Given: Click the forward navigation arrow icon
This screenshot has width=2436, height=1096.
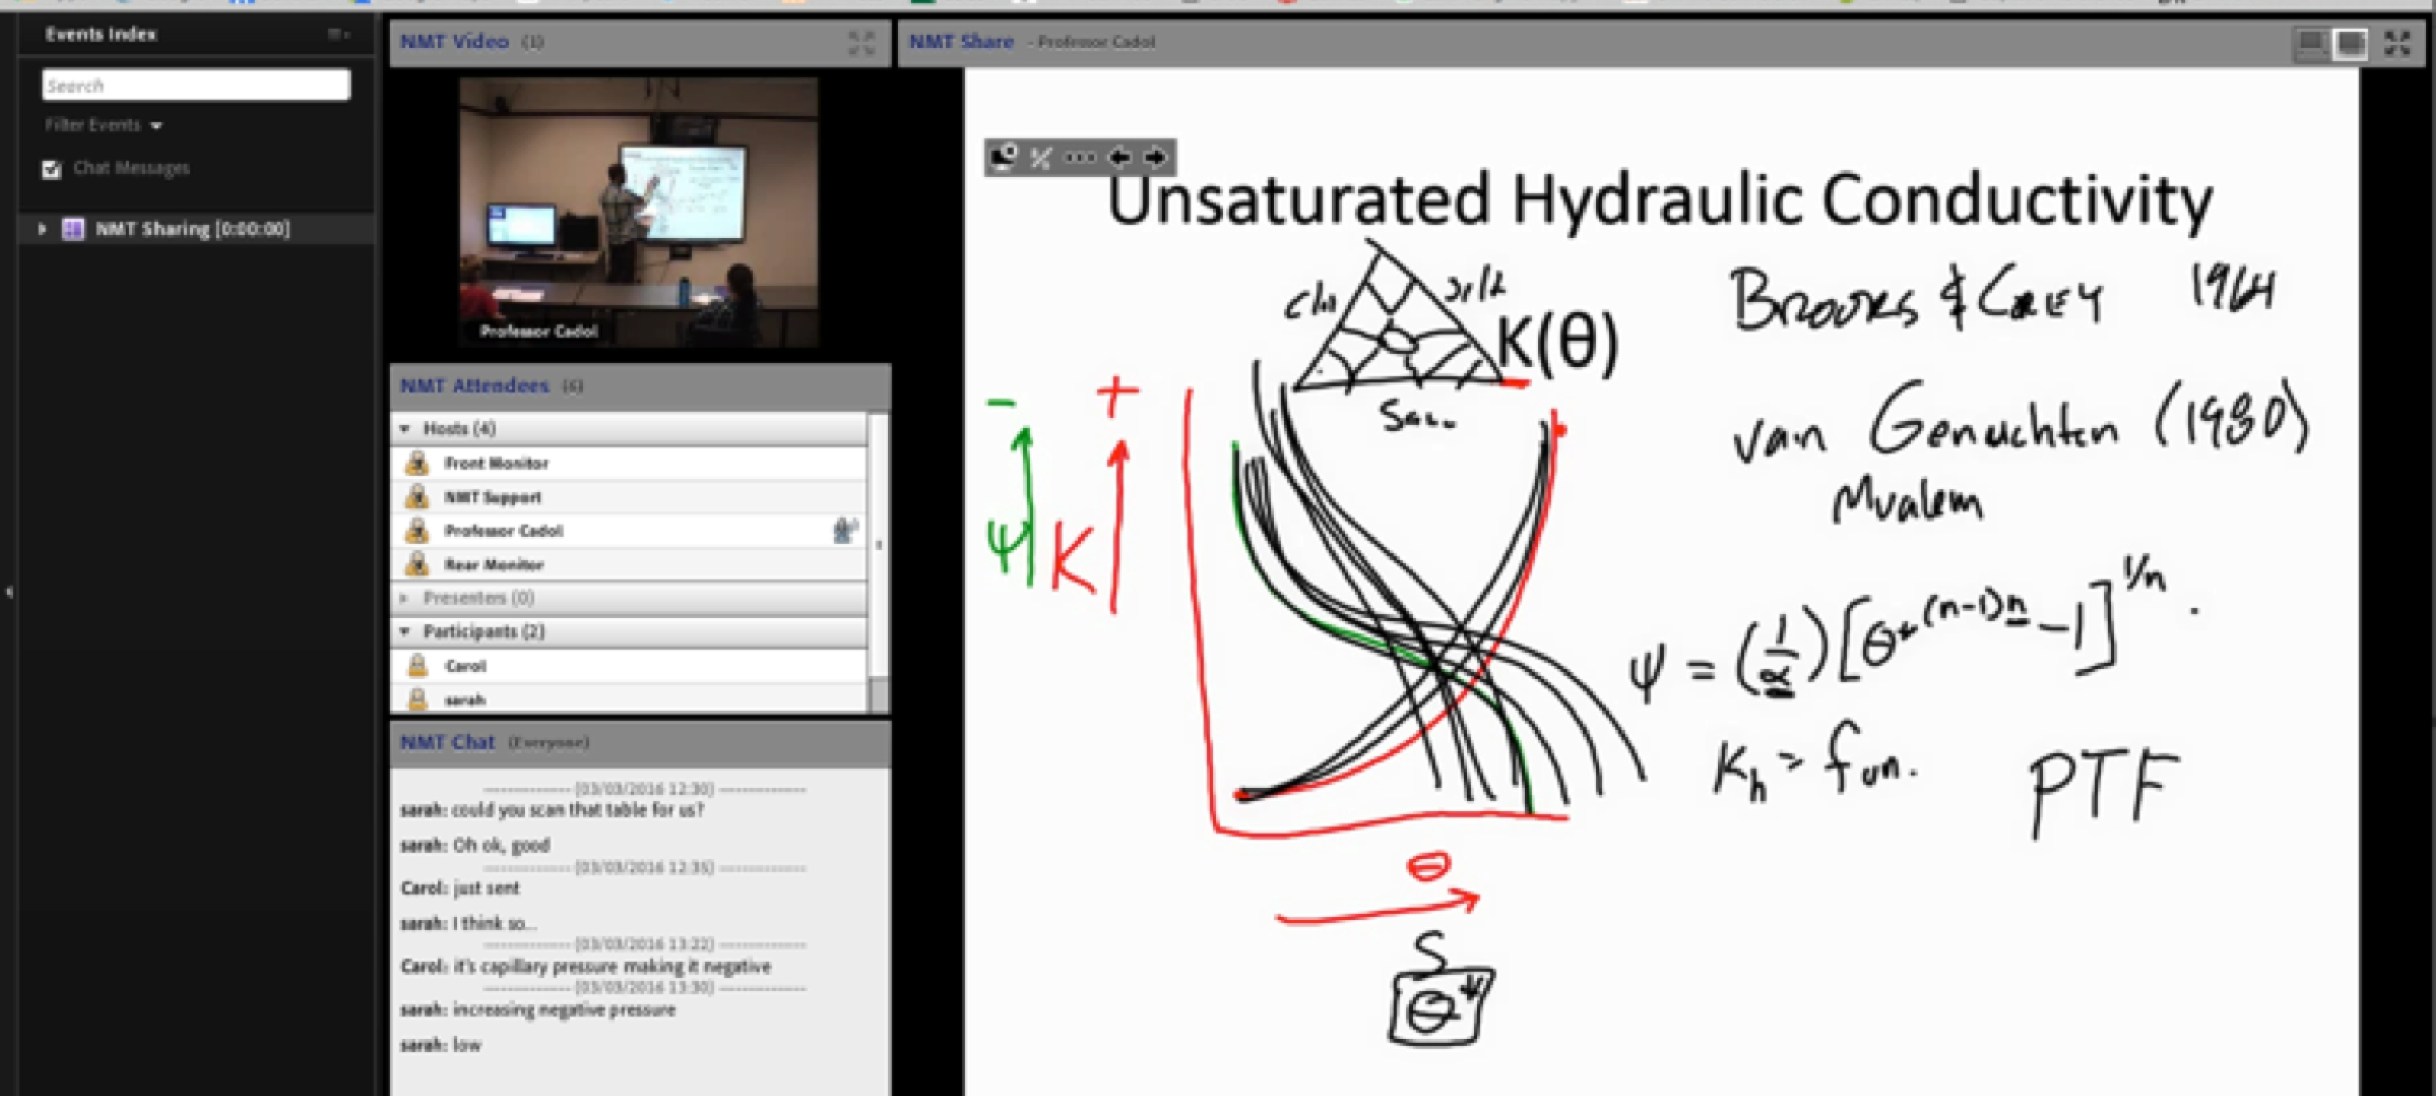Looking at the screenshot, I should (1157, 157).
